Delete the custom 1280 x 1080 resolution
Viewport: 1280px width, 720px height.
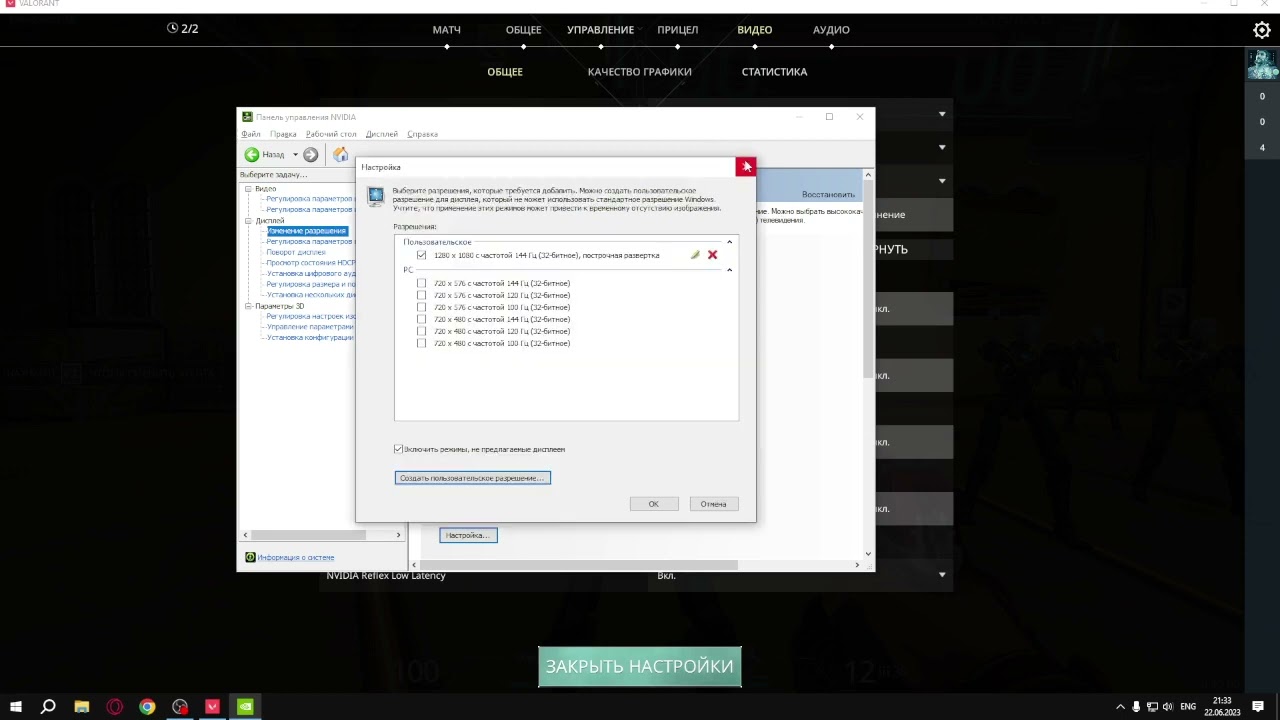712,255
